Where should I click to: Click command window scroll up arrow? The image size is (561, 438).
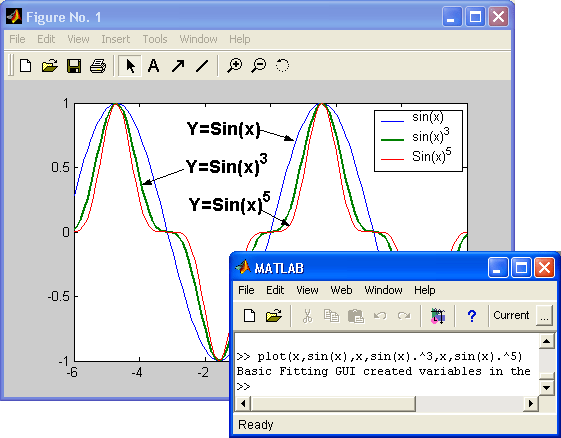pyautogui.click(x=547, y=342)
